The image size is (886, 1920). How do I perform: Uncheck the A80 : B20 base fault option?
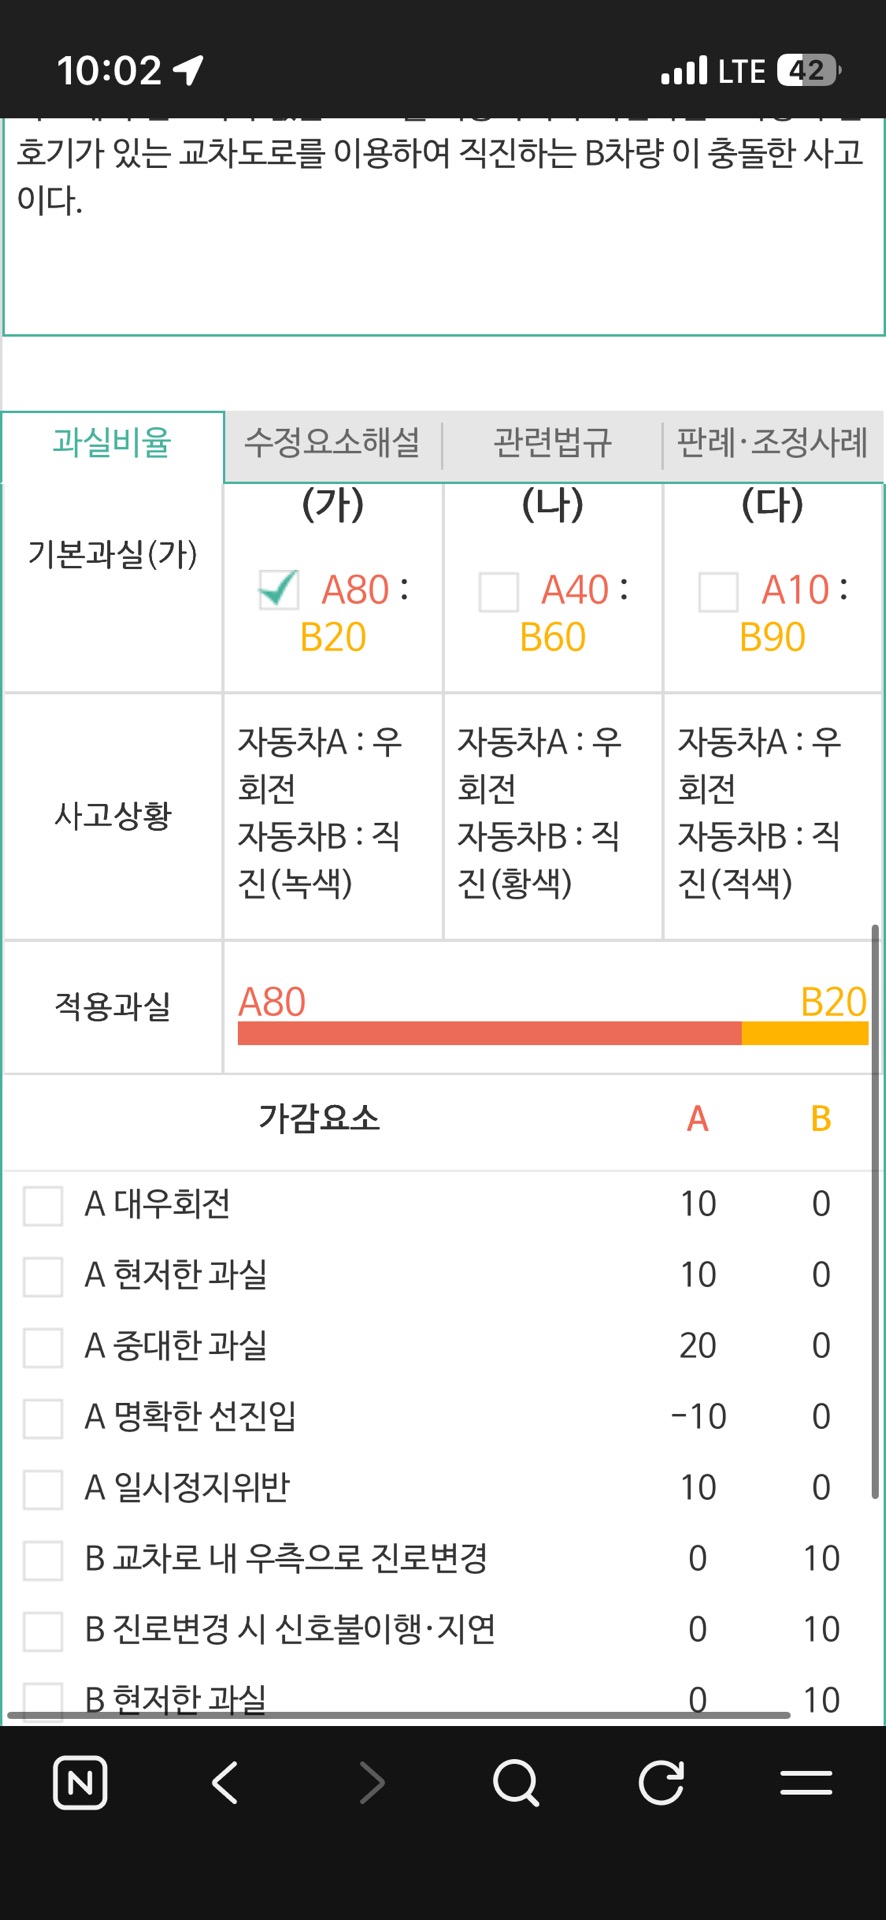coord(278,590)
